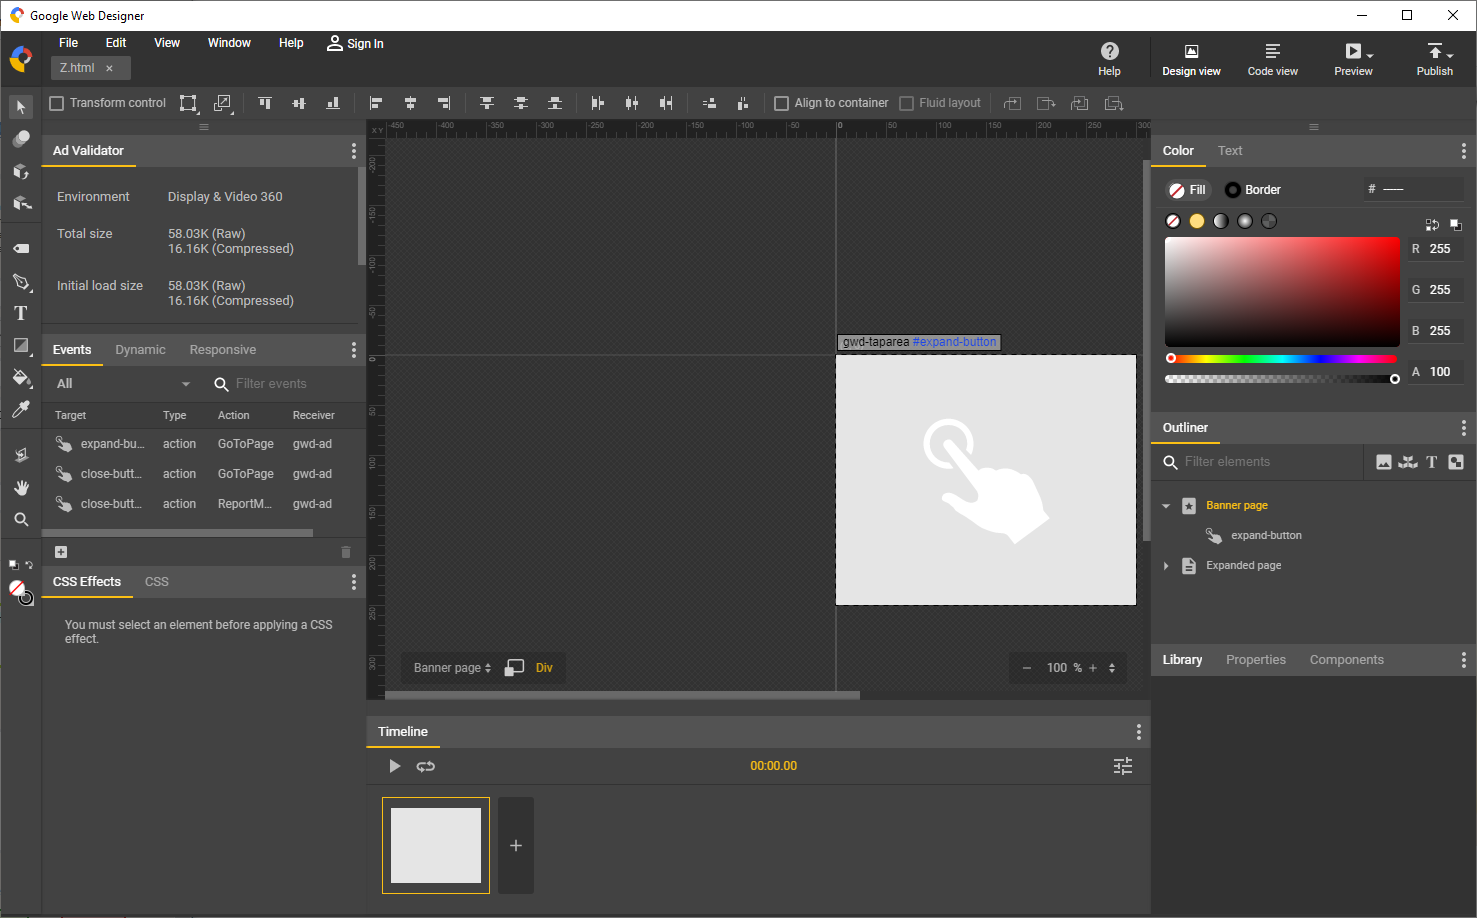Choose no-color fill type
Screen dimensions: 1477x918
[x=1173, y=221]
